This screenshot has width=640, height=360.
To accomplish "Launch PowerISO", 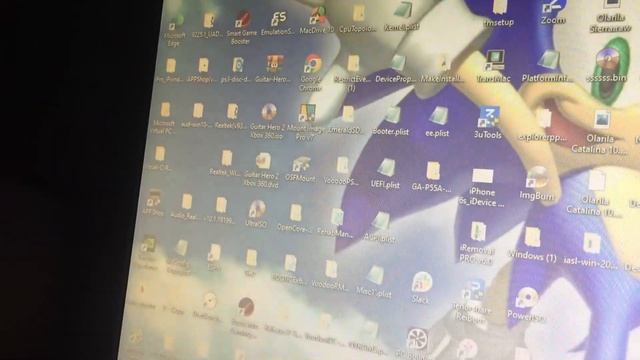I will click(526, 304).
